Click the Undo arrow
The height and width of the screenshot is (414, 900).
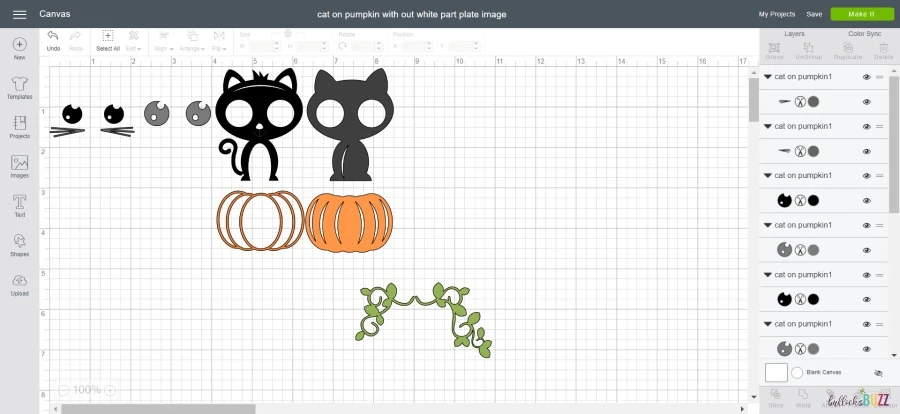53,36
